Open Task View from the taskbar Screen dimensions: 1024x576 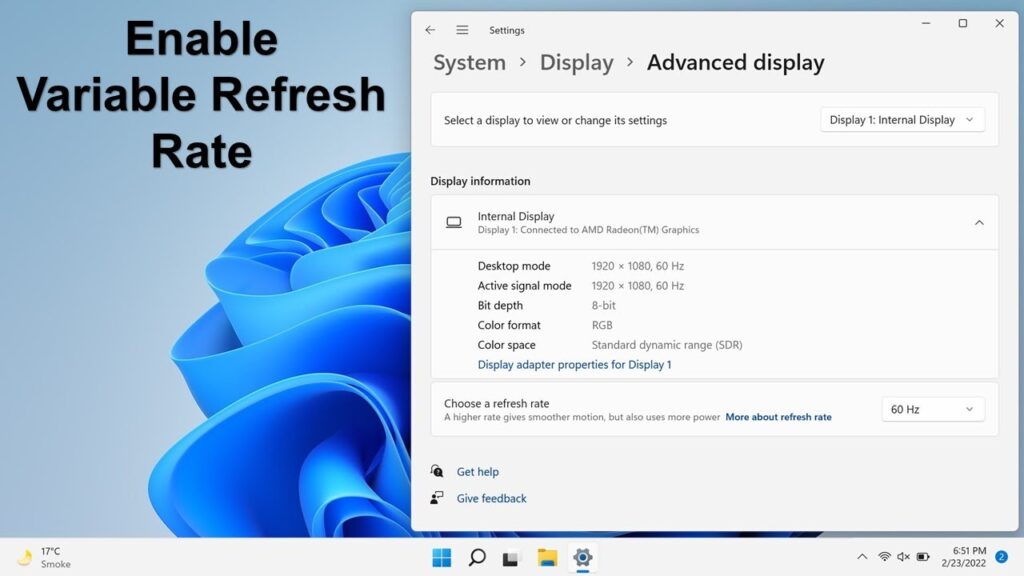[511, 557]
